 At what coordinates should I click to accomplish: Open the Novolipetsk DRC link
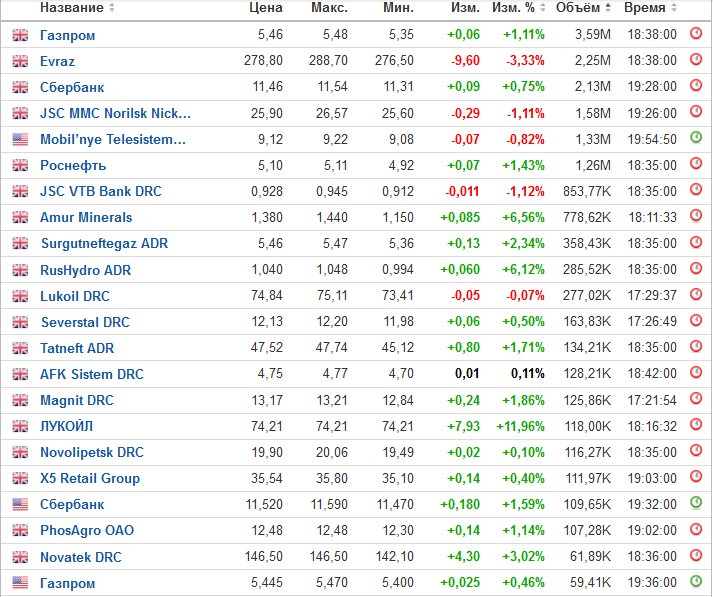pos(92,452)
